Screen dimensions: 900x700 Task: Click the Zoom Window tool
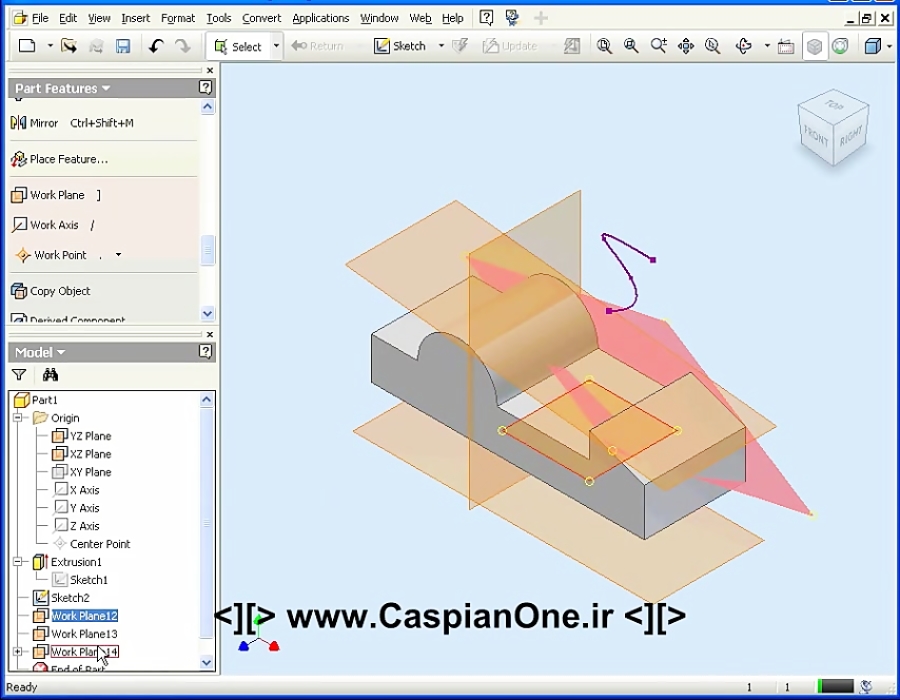click(632, 45)
